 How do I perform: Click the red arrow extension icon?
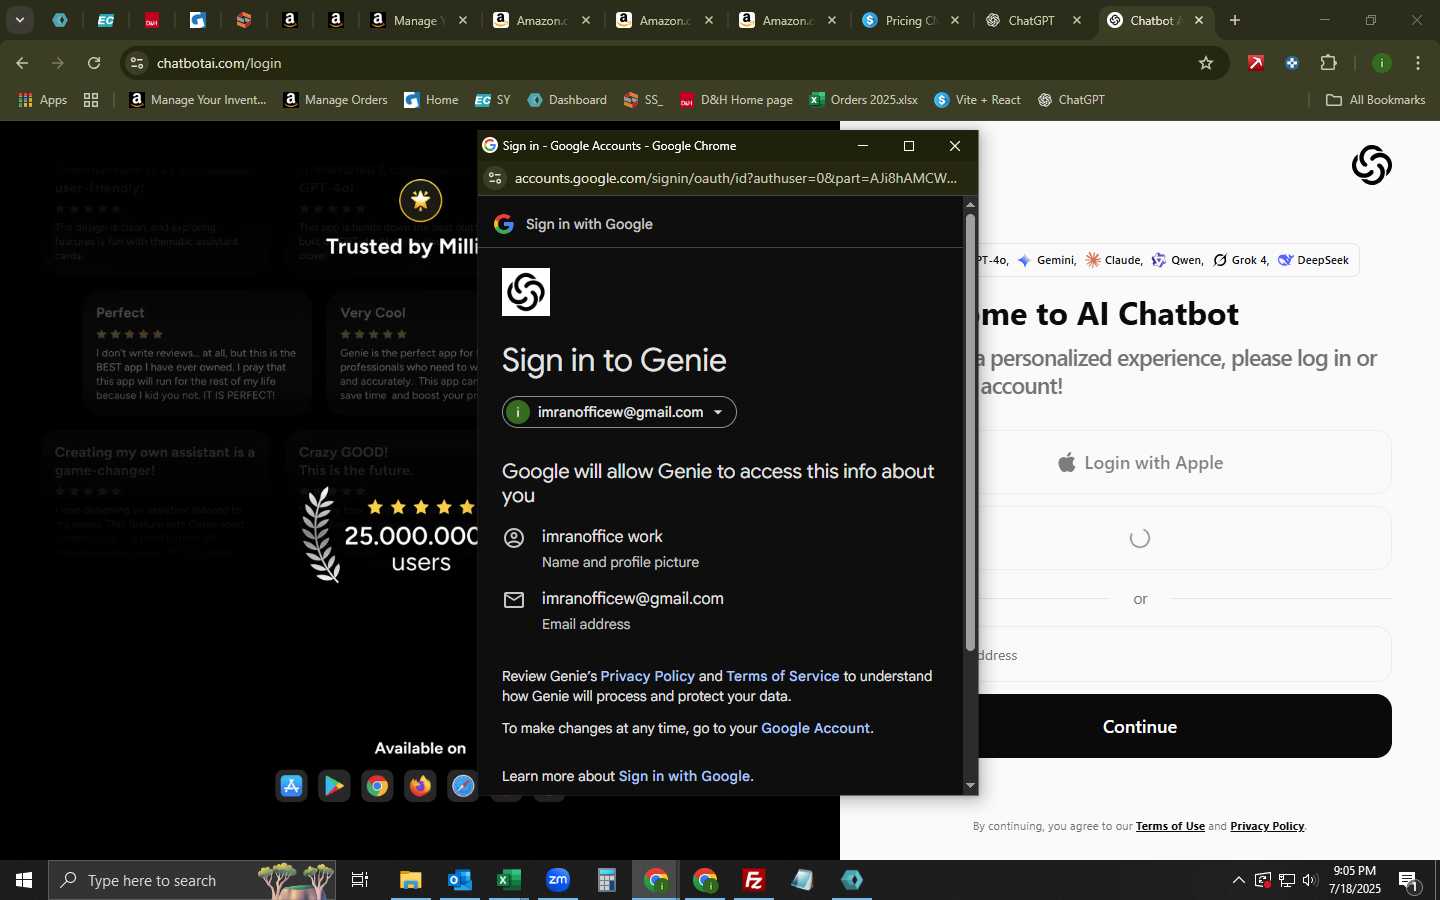pyautogui.click(x=1256, y=63)
